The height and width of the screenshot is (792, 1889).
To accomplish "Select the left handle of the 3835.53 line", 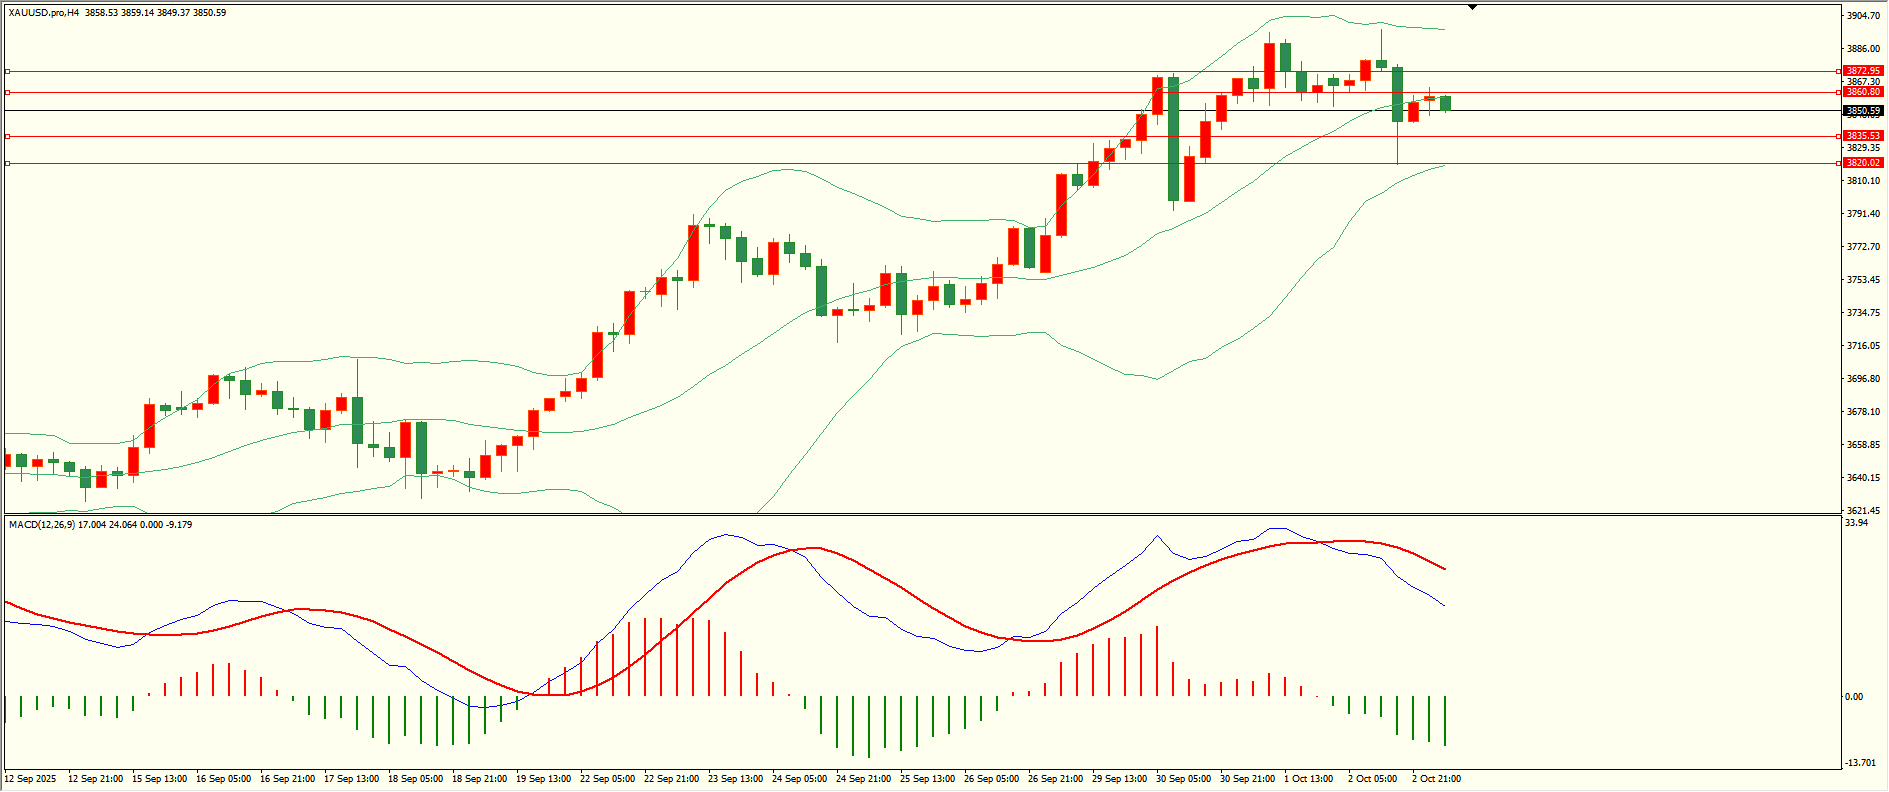I will [7, 136].
